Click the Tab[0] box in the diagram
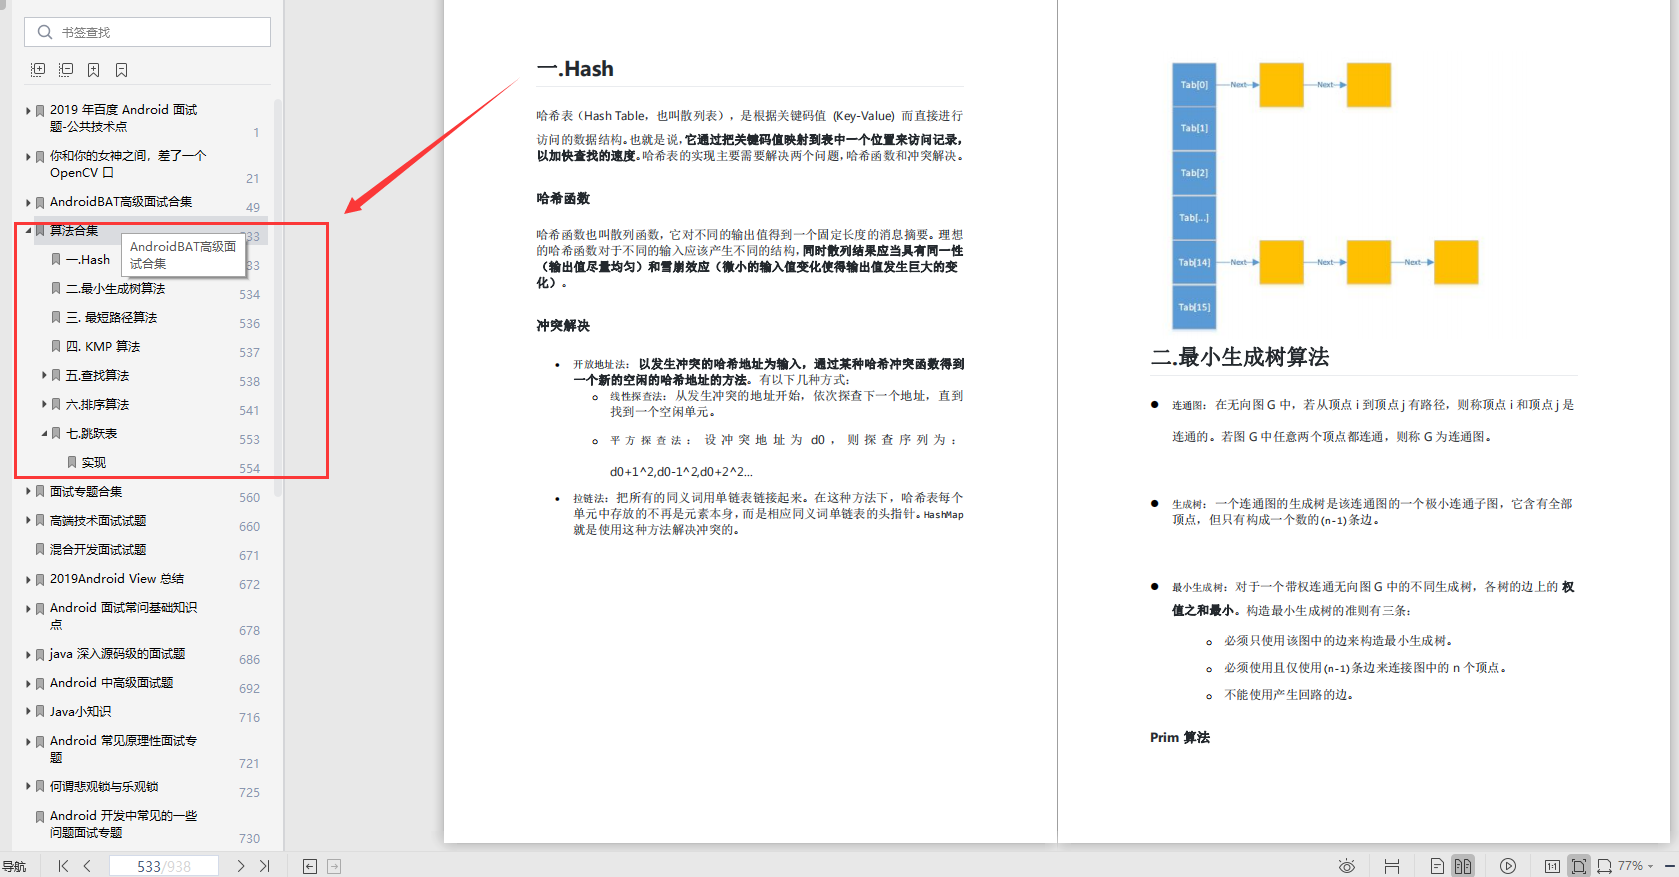The height and width of the screenshot is (877, 1679). [1194, 85]
